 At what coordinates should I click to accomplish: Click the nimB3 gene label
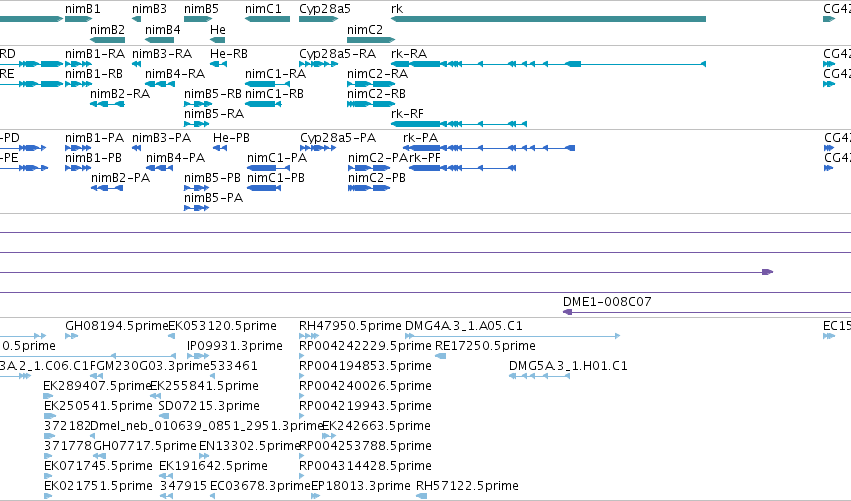pyautogui.click(x=149, y=9)
